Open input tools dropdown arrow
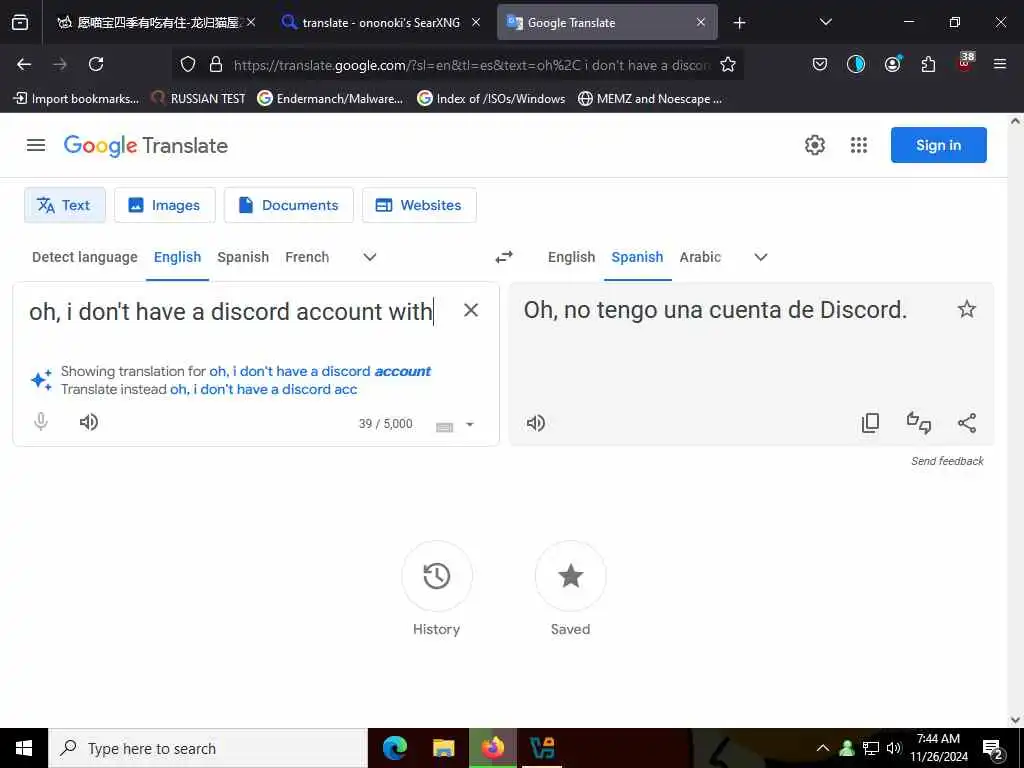This screenshot has height=768, width=1024. pyautogui.click(x=470, y=424)
